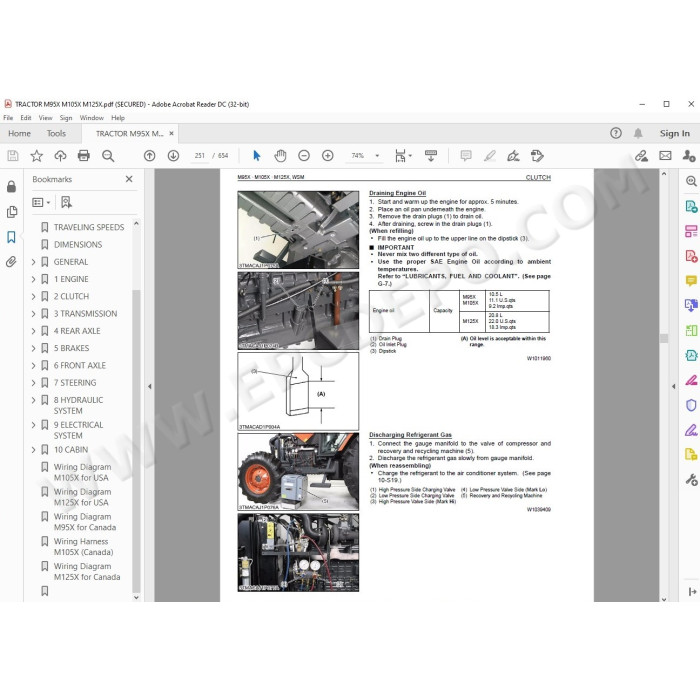Open Help question mark icon
Screen dimensions: 700x700
pyautogui.click(x=616, y=133)
